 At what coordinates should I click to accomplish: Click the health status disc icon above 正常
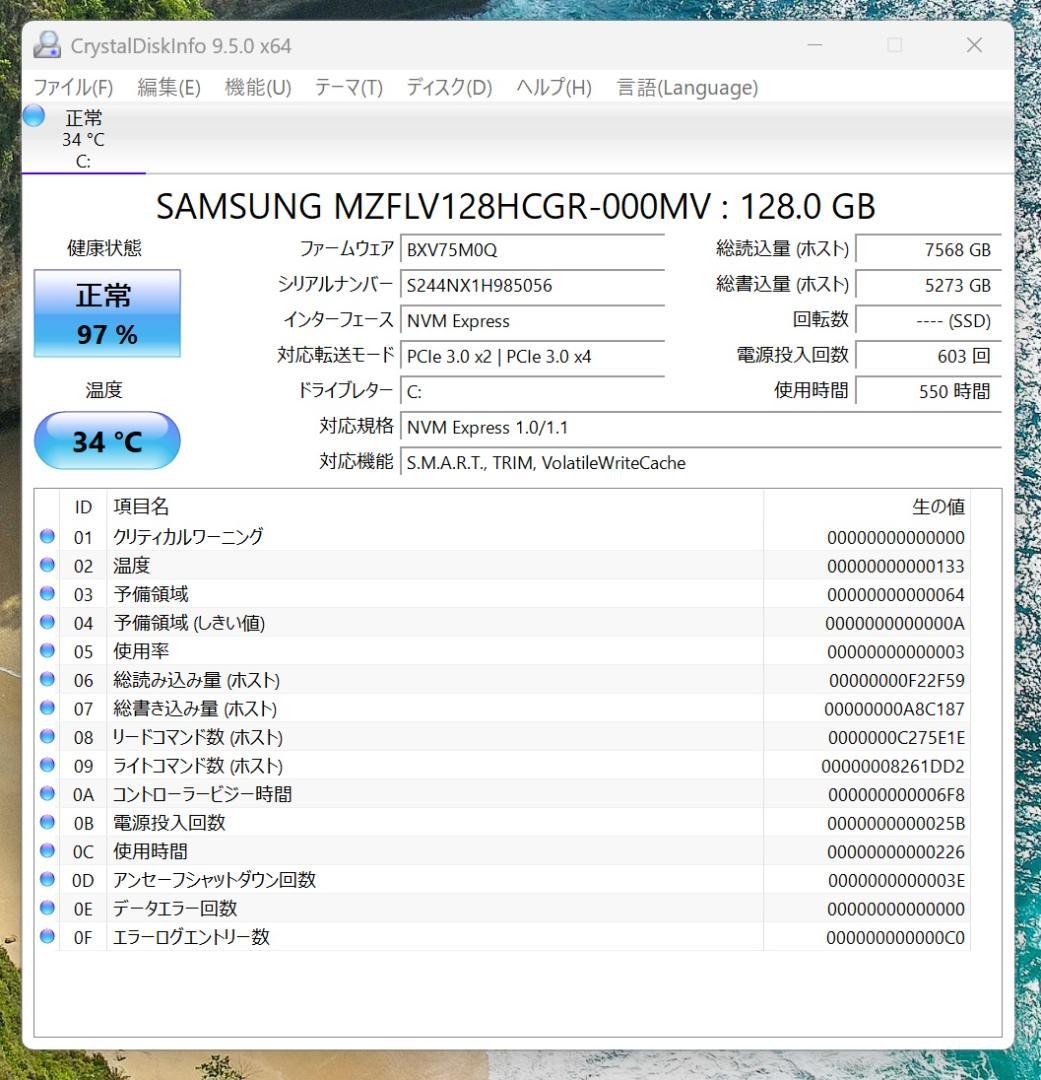(34, 117)
